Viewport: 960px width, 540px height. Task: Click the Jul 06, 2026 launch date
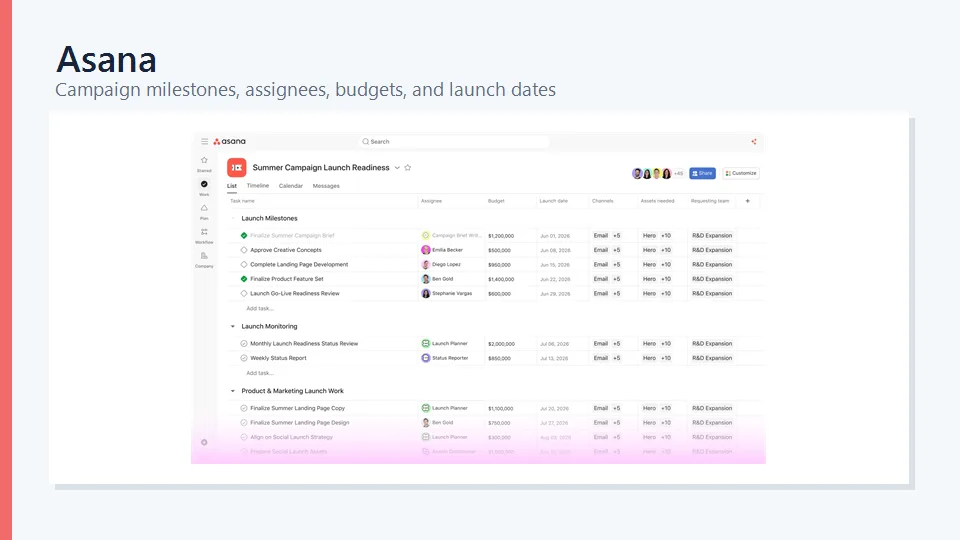pos(555,344)
